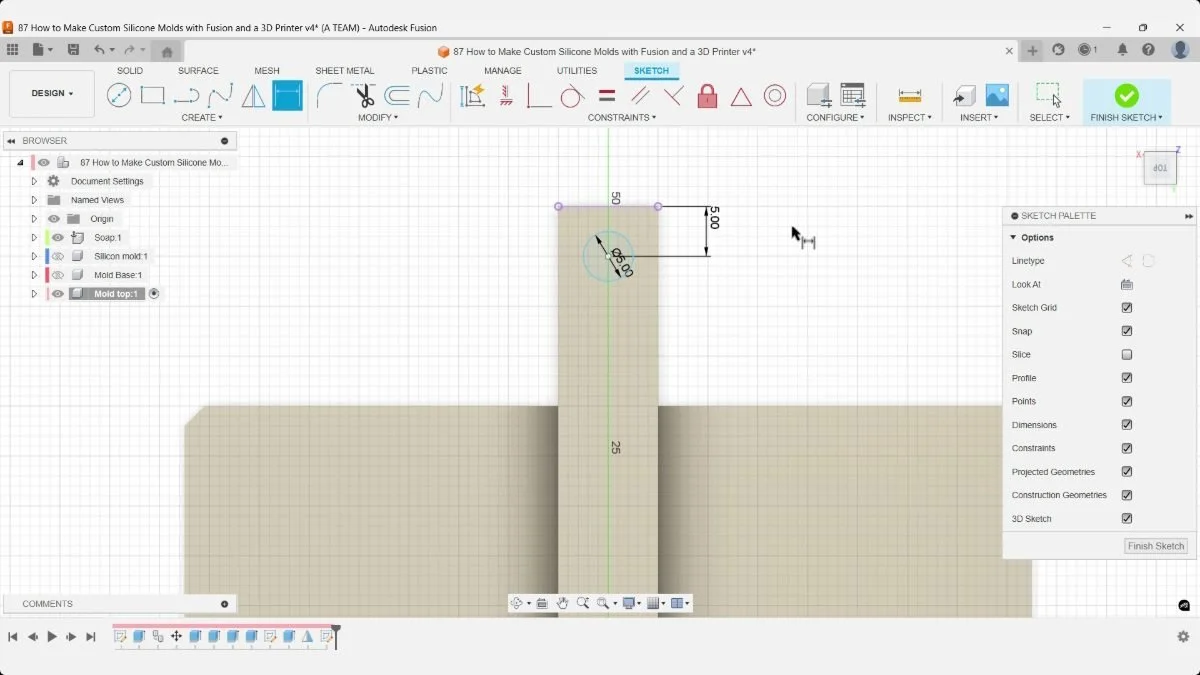The height and width of the screenshot is (675, 1200).
Task: Toggle the Profile checkbox
Action: 1127,378
